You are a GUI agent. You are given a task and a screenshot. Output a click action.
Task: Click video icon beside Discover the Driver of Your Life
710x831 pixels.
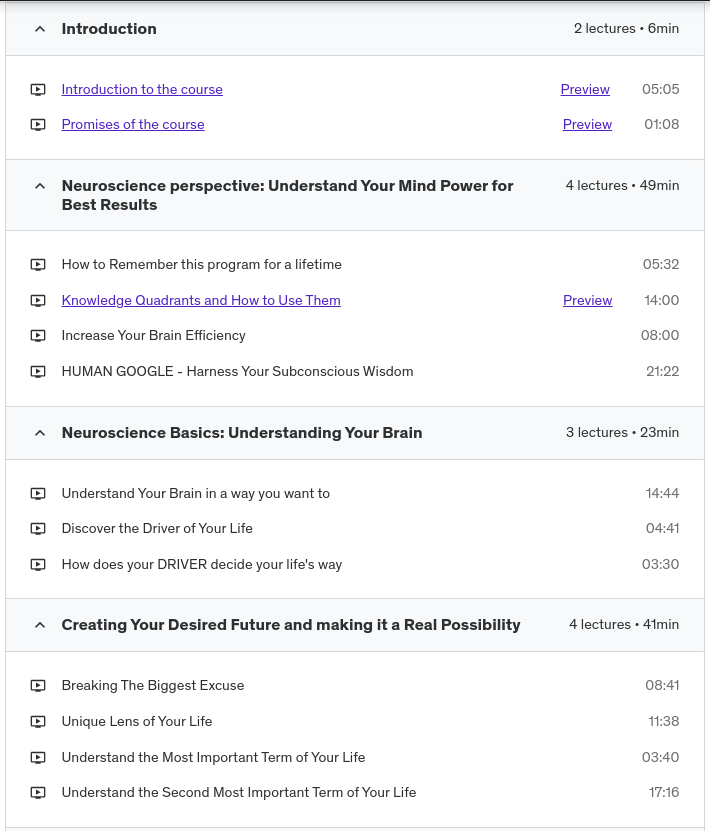38,529
